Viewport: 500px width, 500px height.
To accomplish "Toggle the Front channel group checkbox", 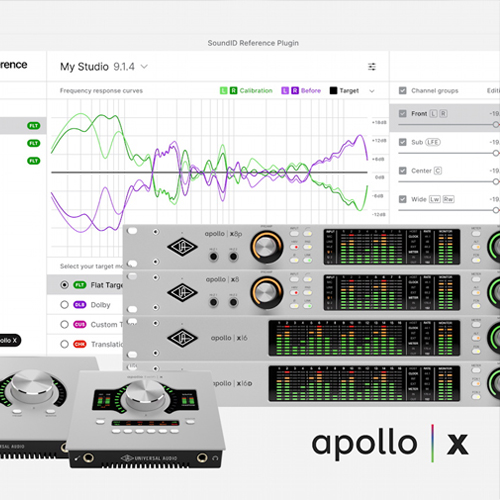I will coord(403,114).
